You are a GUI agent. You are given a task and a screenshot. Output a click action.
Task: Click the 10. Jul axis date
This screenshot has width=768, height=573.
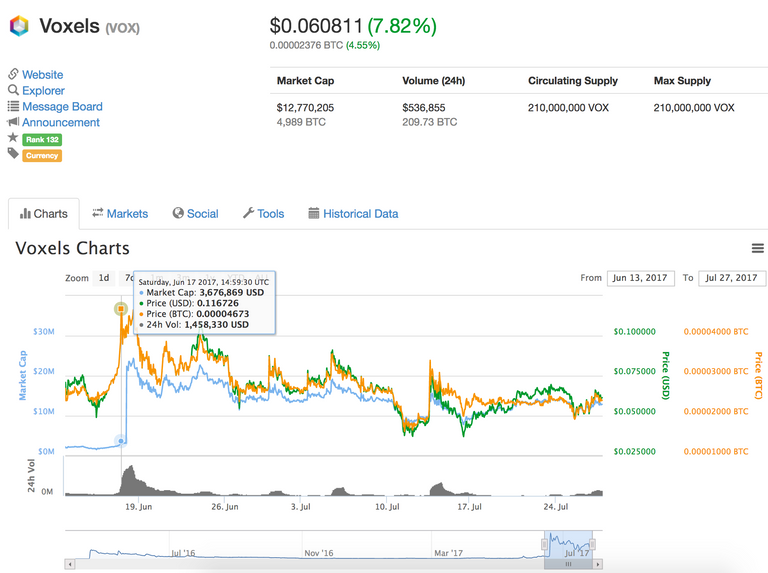pos(387,507)
